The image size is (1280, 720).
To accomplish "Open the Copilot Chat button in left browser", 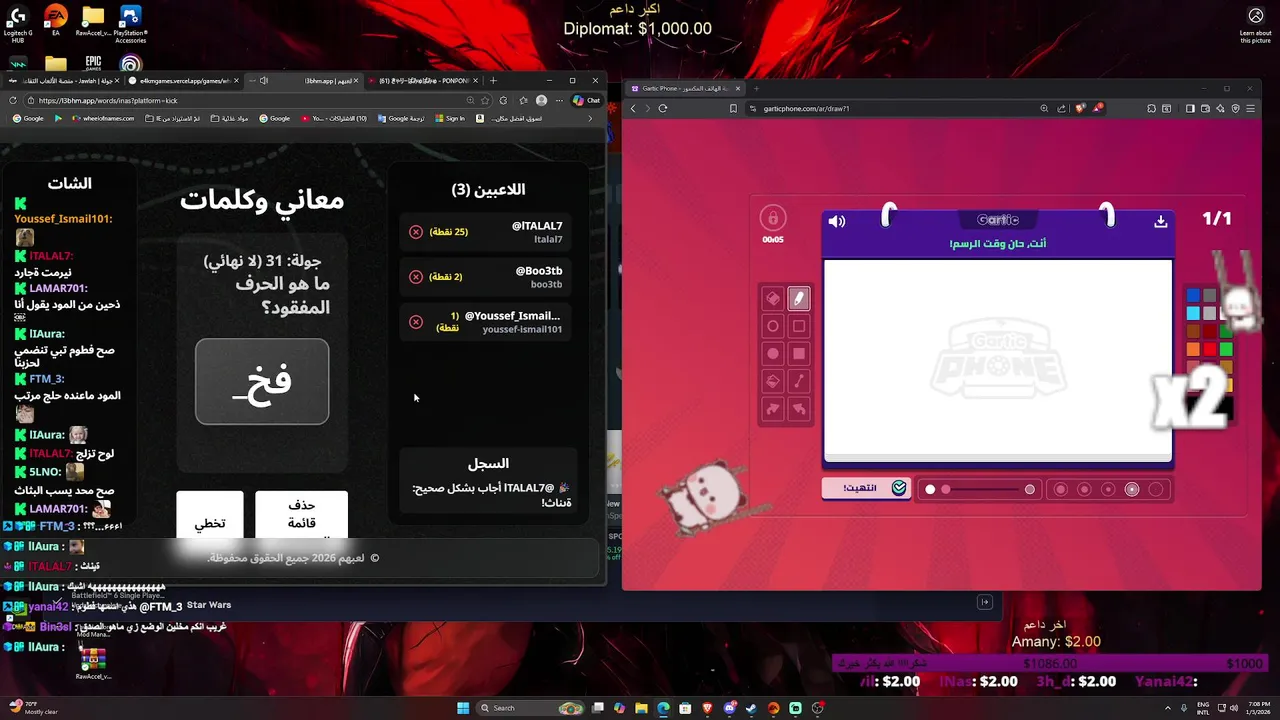I will (587, 100).
